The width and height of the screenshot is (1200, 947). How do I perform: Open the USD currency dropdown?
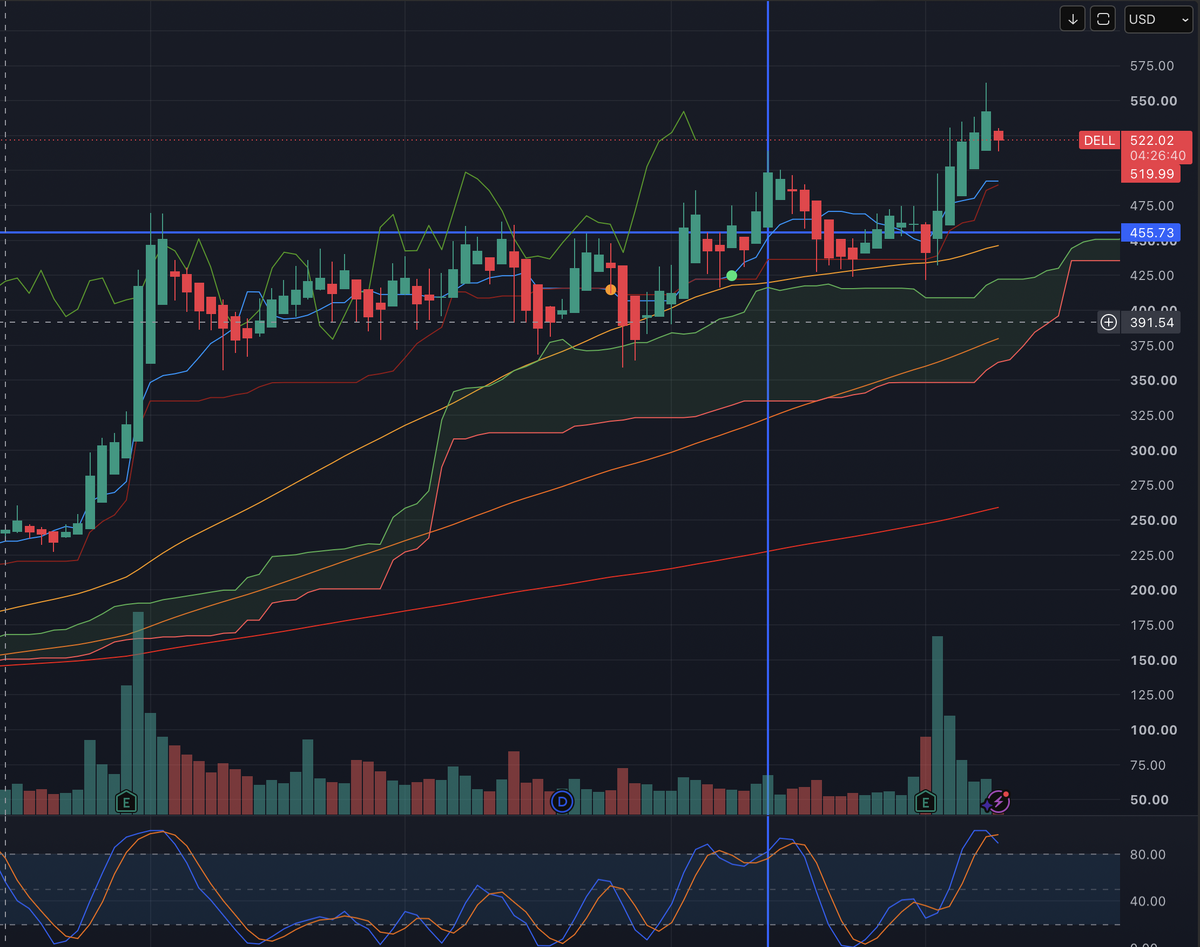(x=1157, y=19)
